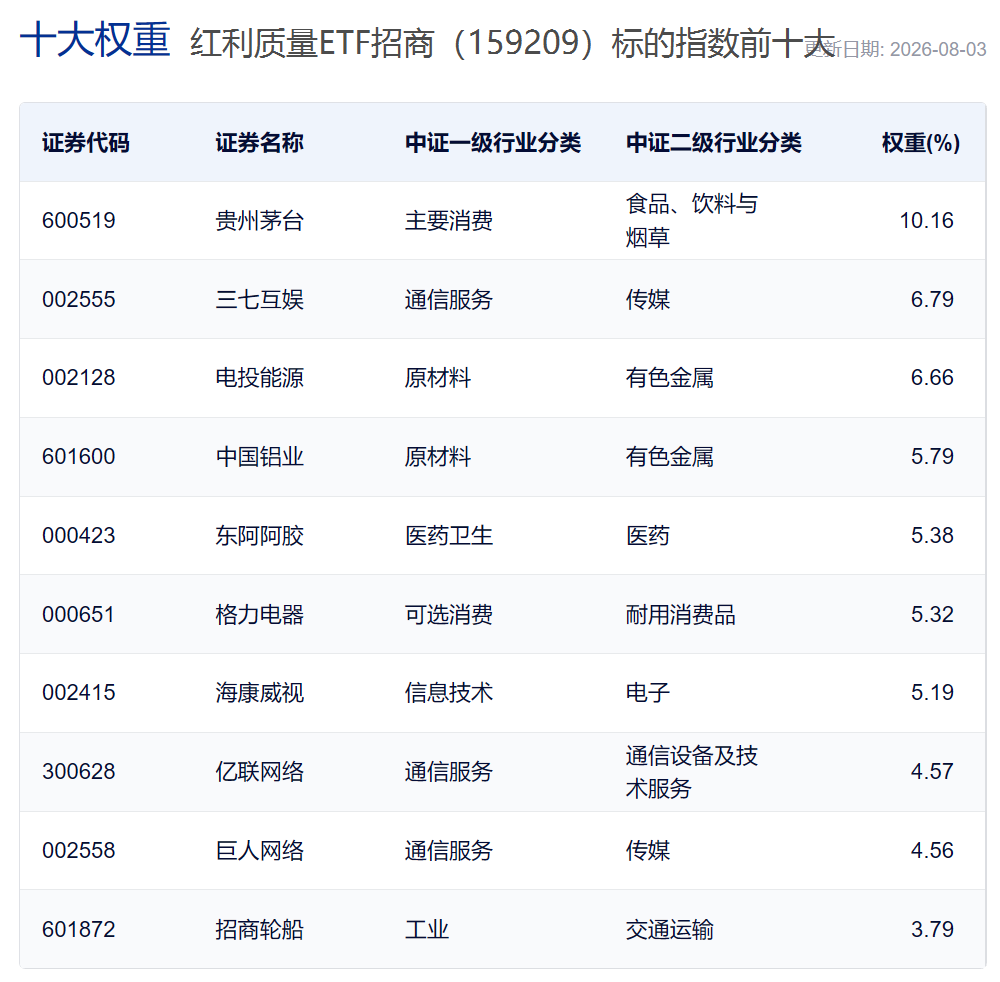Click the 中证二级行业分类 column header
This screenshot has height=982, width=1000.
(714, 143)
